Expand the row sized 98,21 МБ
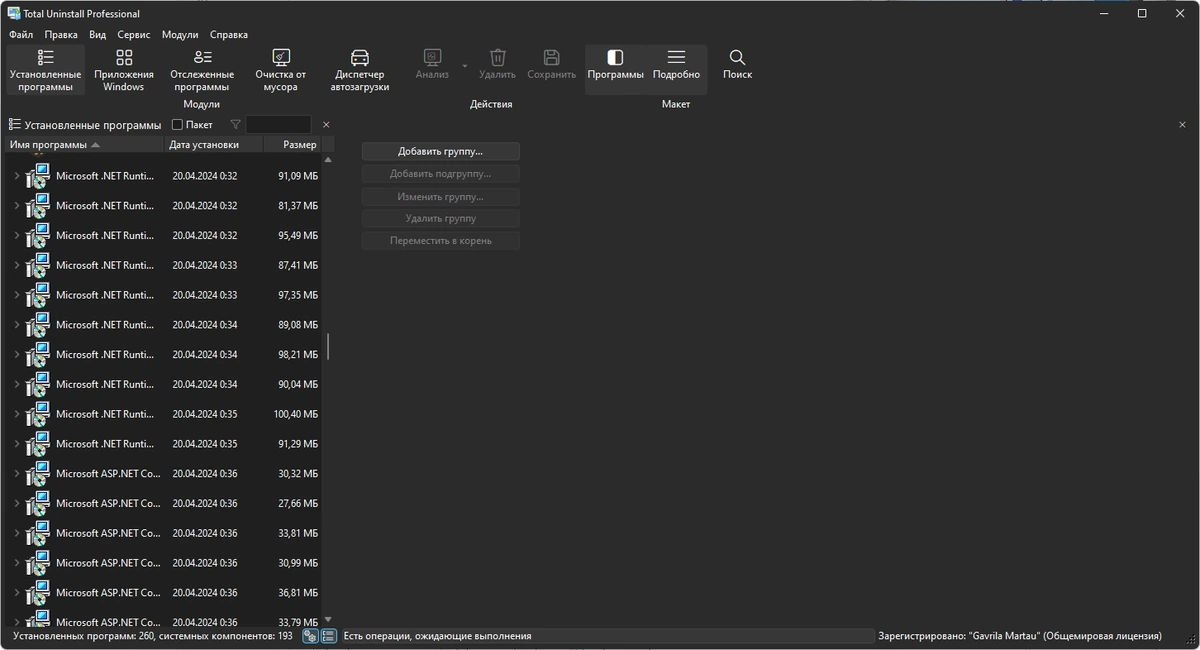This screenshot has height=650, width=1200. (x=16, y=355)
